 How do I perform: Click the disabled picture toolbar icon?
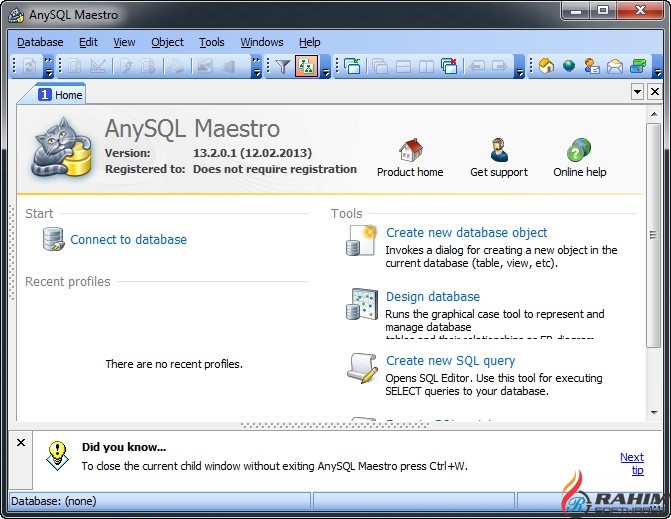pos(204,66)
